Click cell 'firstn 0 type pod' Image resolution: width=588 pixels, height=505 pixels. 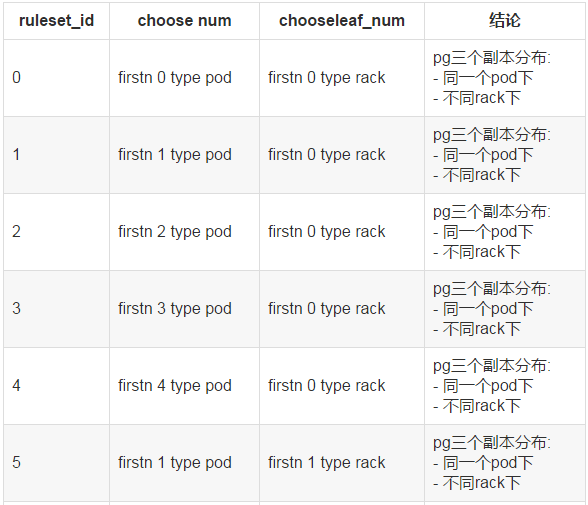184,78
